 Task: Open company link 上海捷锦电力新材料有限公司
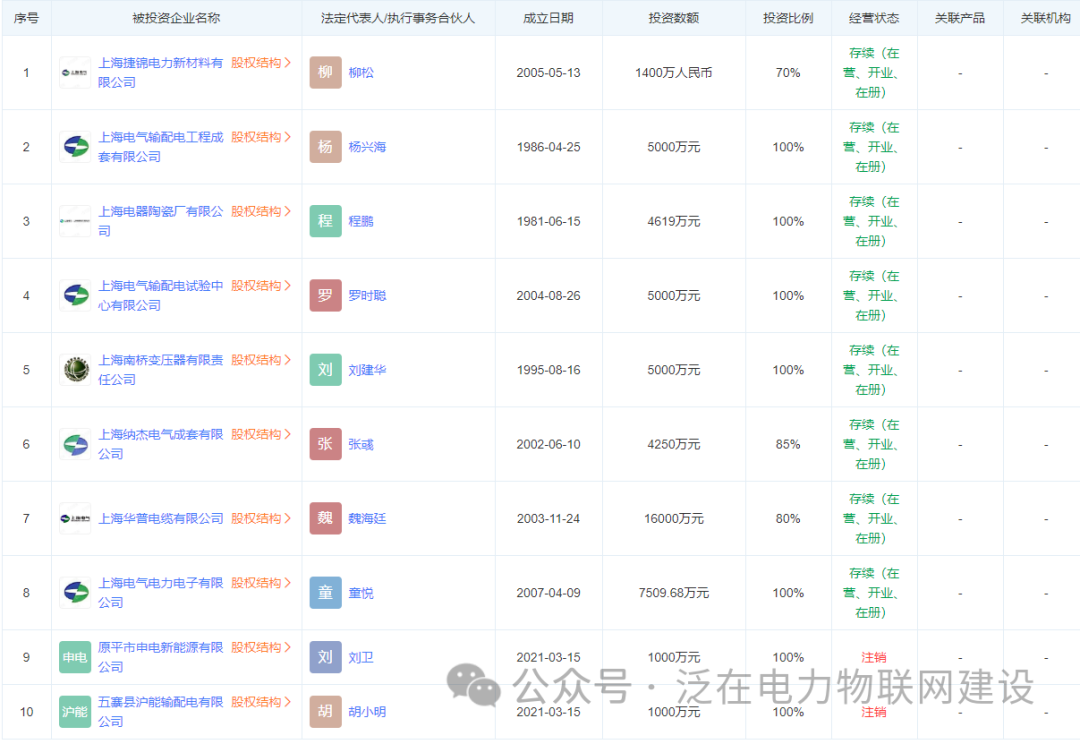coord(160,72)
